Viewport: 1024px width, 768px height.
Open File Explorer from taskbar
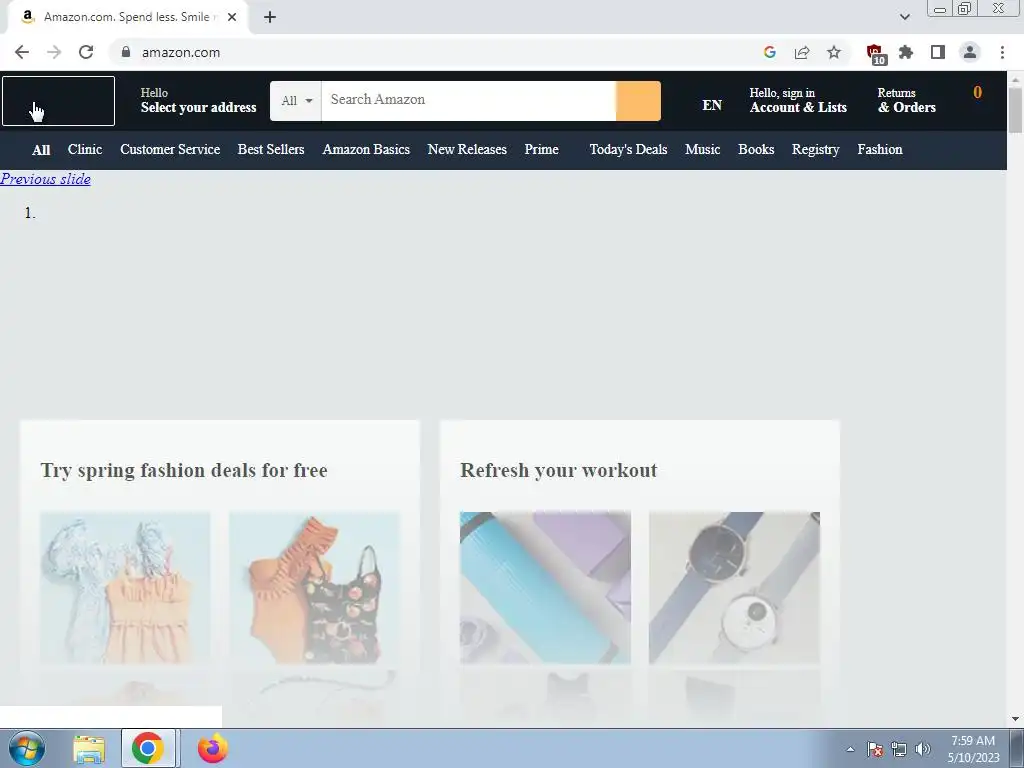tap(89, 748)
